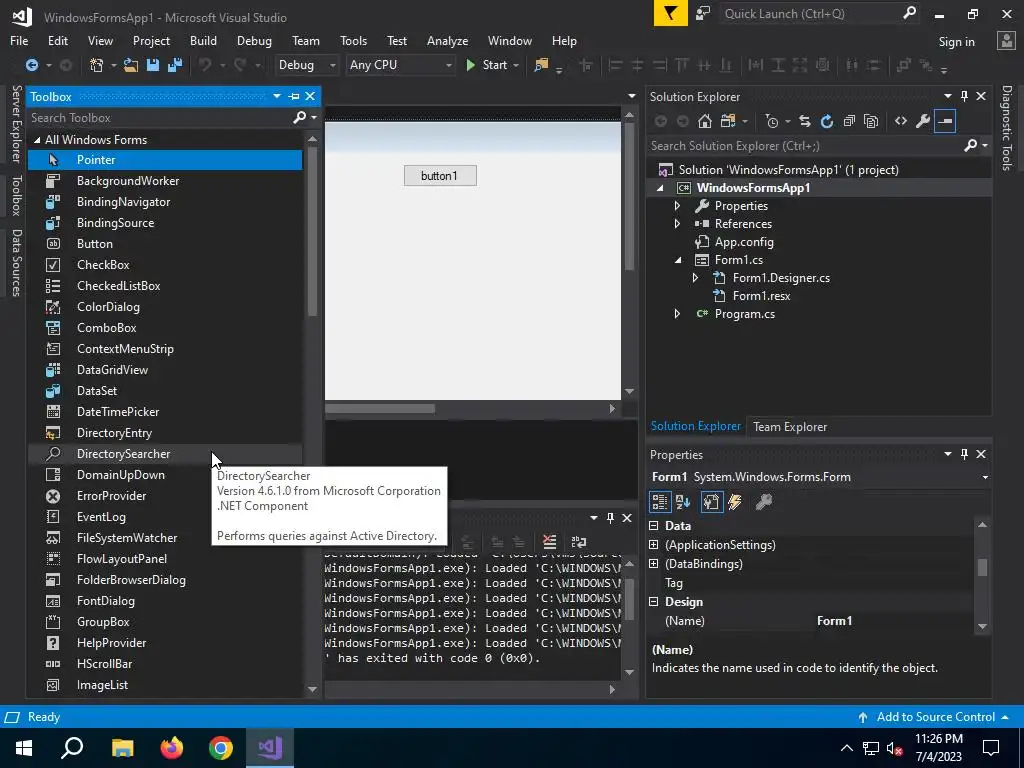This screenshot has height=768, width=1024.
Task: Open the Tools menu
Action: tap(353, 40)
